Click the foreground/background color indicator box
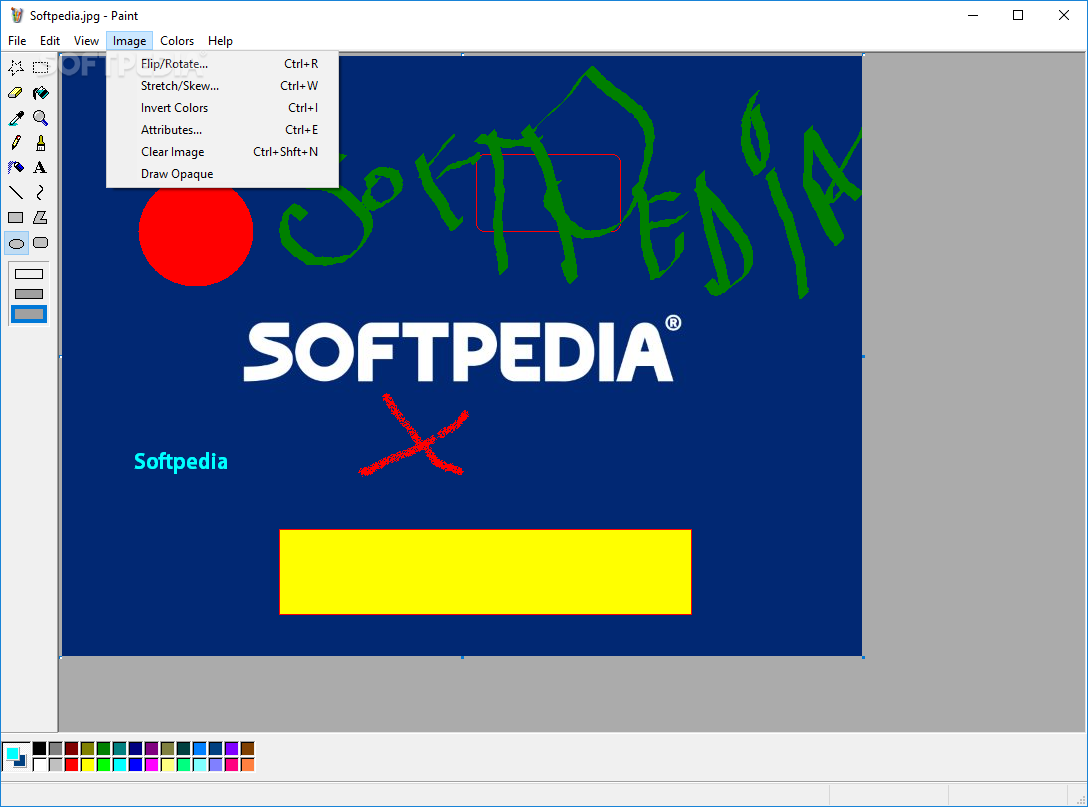Screen dimensions: 1088x807 [x=15, y=756]
